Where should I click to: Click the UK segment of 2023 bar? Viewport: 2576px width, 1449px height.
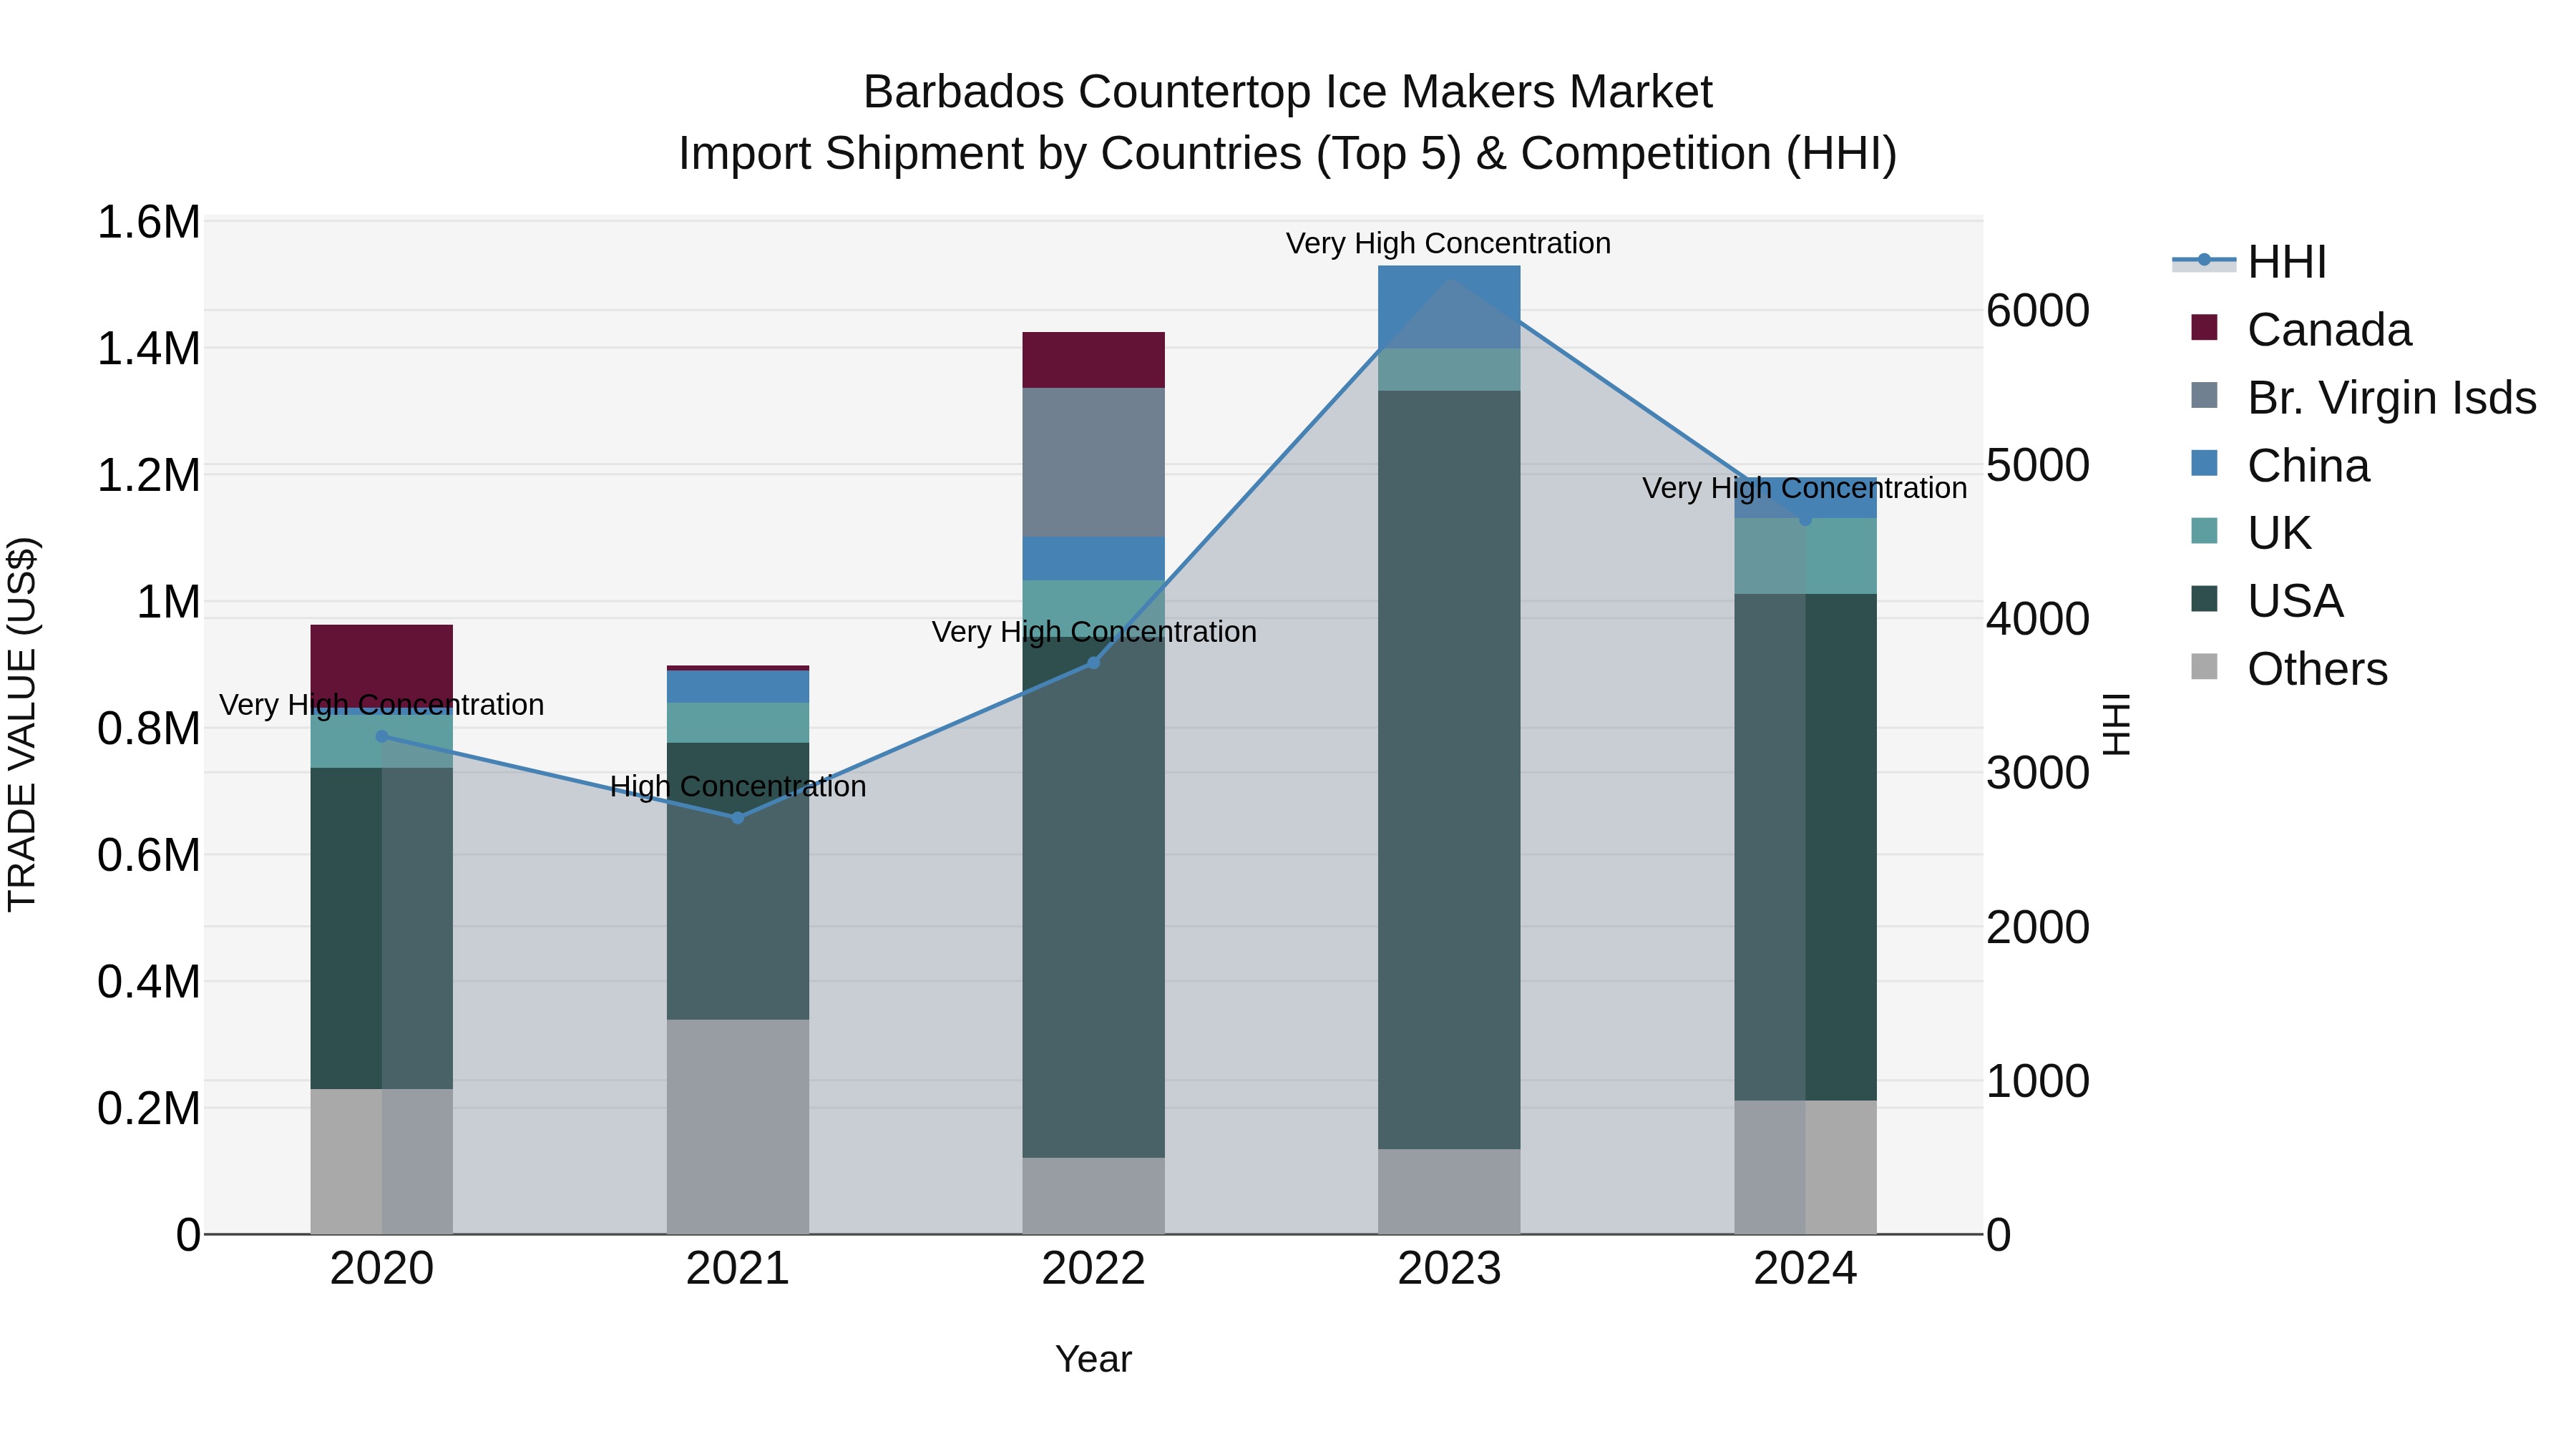[x=1449, y=370]
